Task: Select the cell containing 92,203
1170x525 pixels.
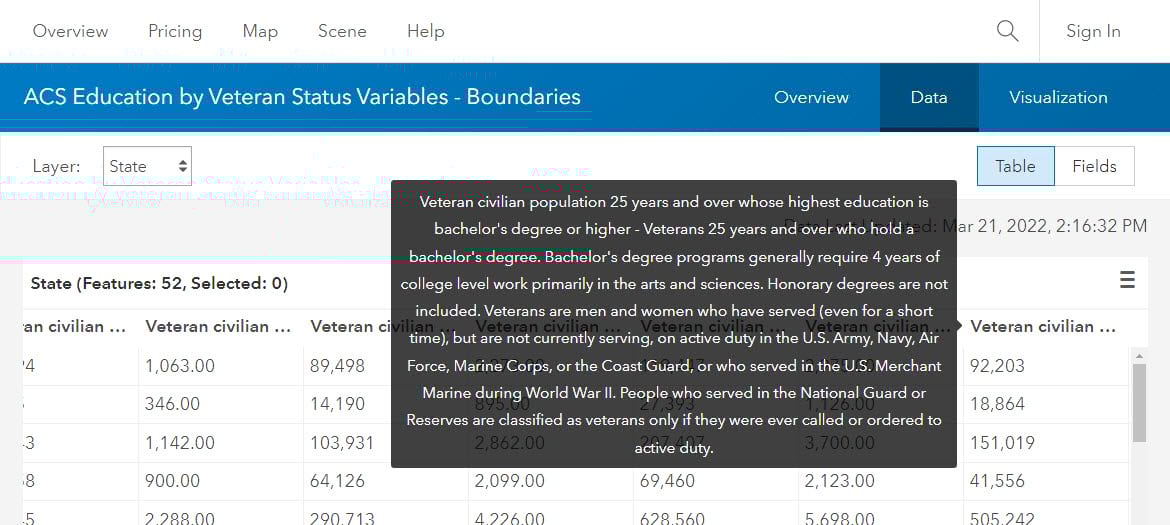Action: (x=997, y=366)
